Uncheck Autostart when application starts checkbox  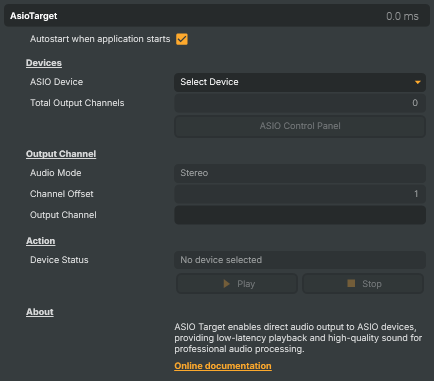tap(182, 39)
